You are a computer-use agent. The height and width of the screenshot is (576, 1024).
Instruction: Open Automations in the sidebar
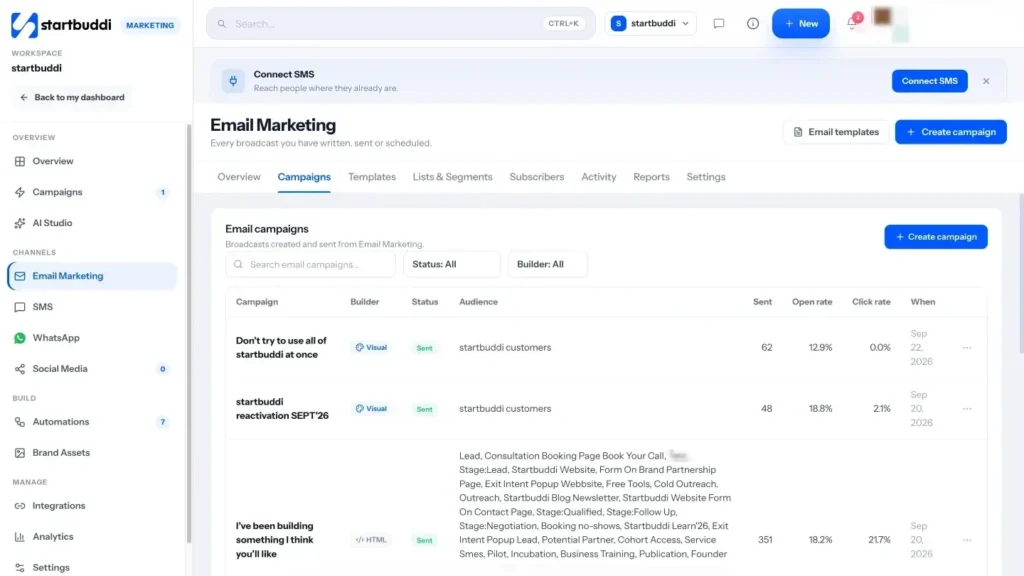point(91,422)
